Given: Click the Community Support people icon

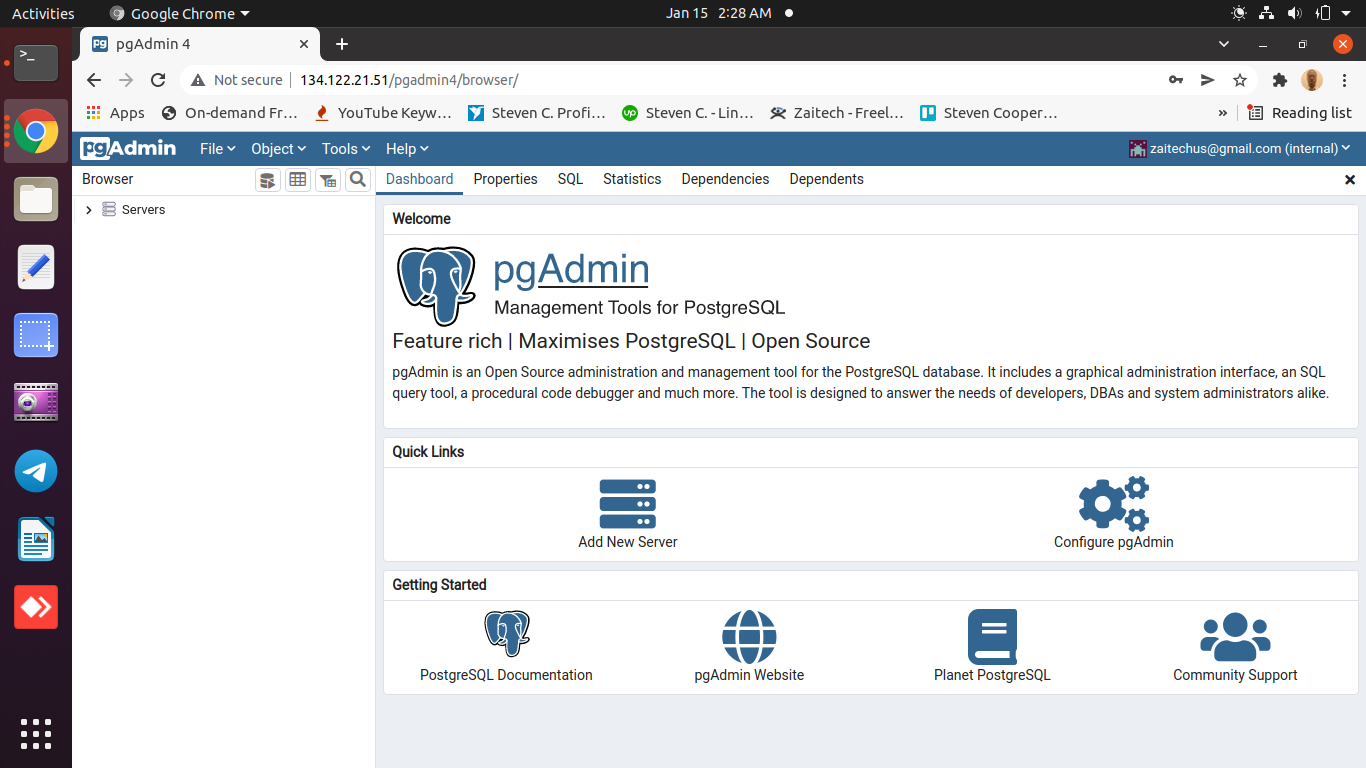Looking at the screenshot, I should click(x=1235, y=637).
